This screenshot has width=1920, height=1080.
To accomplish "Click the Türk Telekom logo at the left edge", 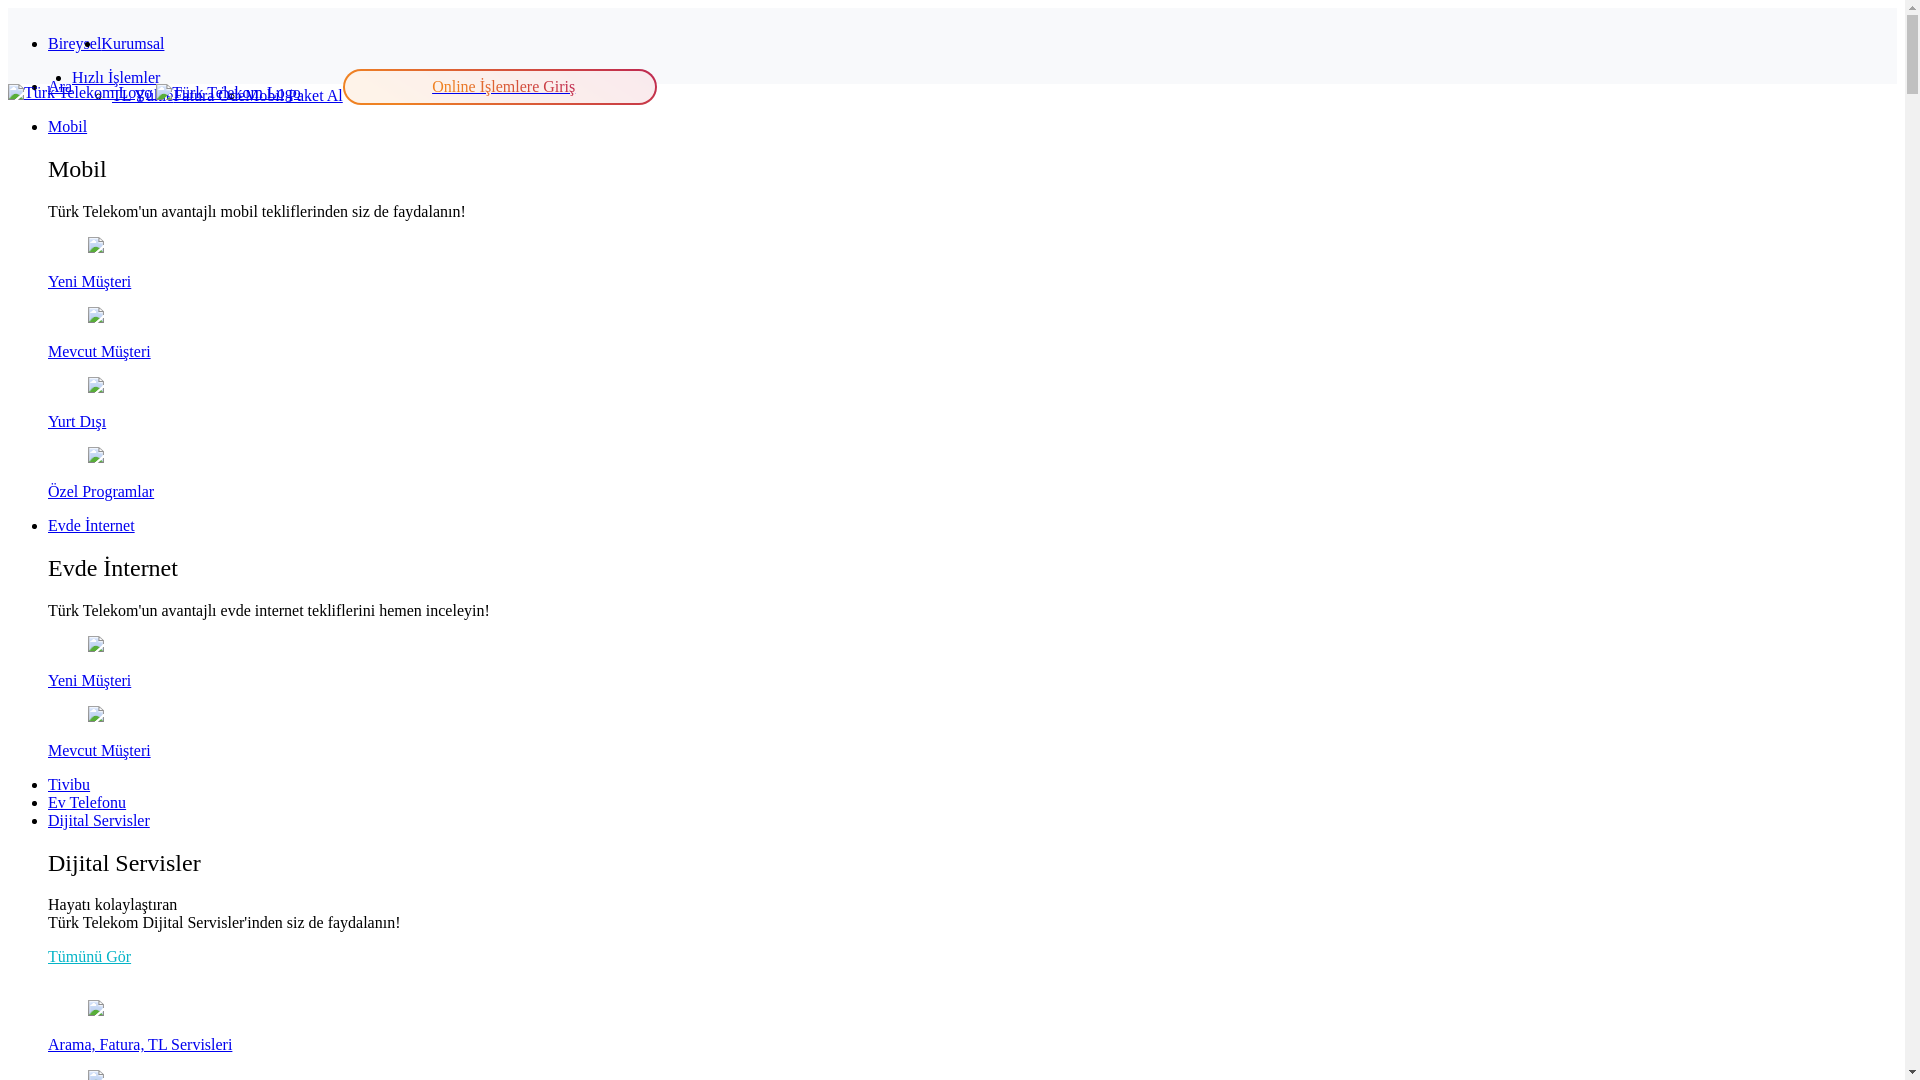I will pyautogui.click(x=80, y=93).
